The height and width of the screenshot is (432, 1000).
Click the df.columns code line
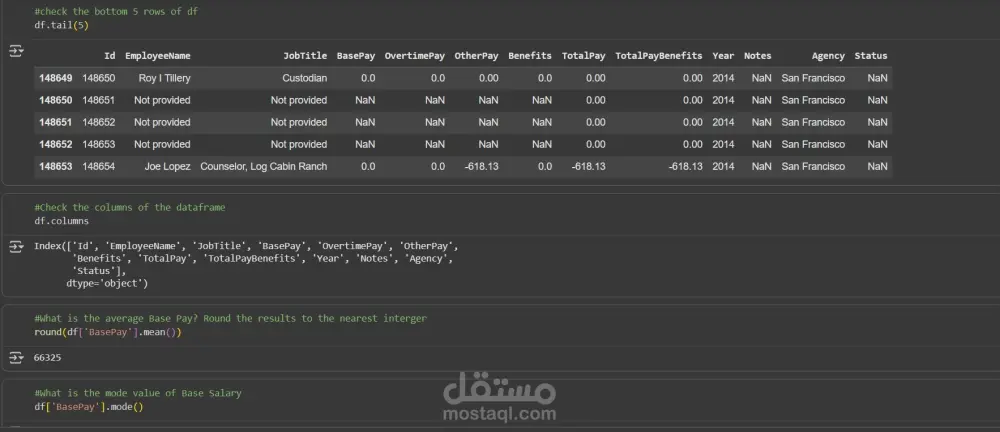point(61,221)
